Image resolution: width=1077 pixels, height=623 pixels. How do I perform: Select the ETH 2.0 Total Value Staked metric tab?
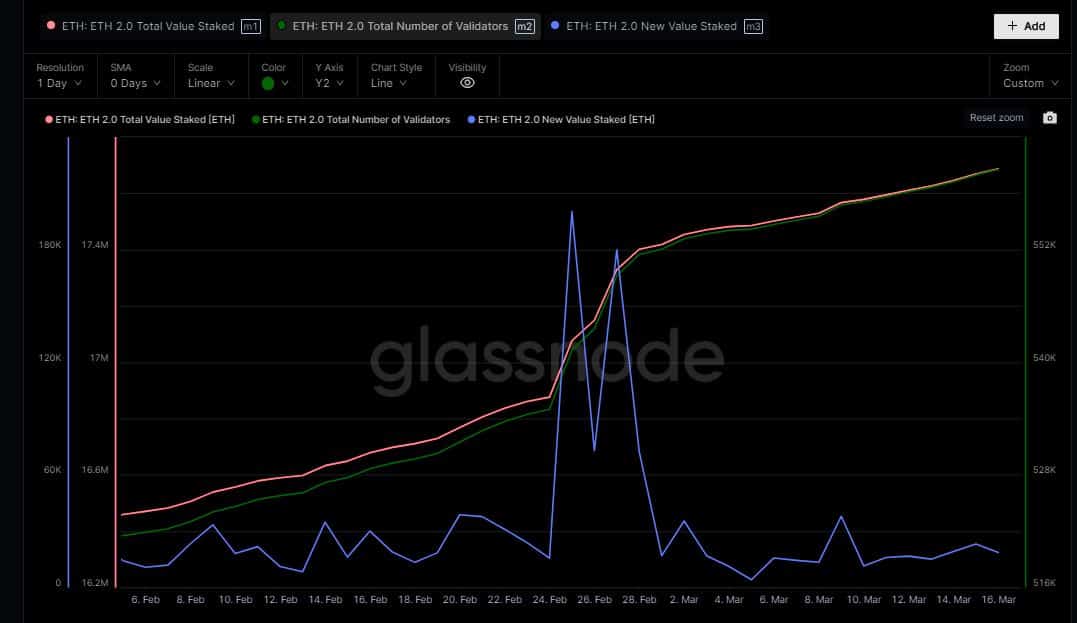[148, 26]
